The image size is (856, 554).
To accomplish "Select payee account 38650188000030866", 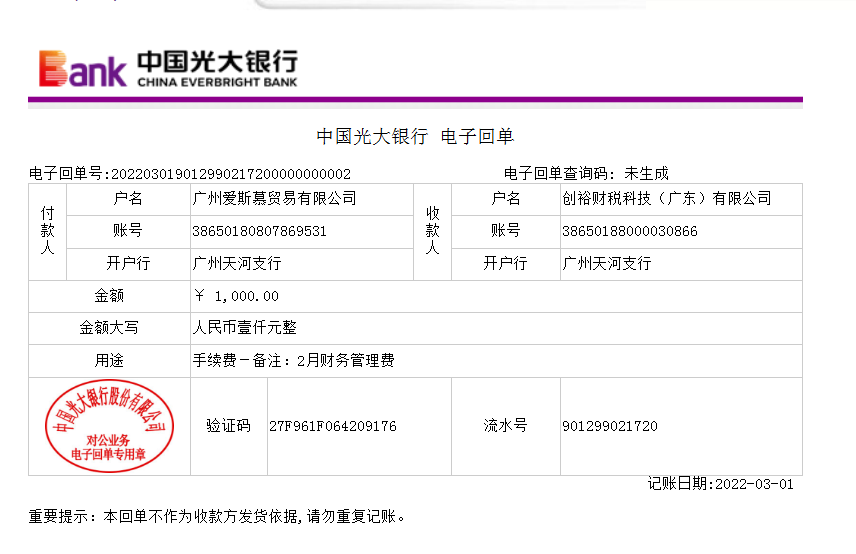I will click(x=630, y=231).
